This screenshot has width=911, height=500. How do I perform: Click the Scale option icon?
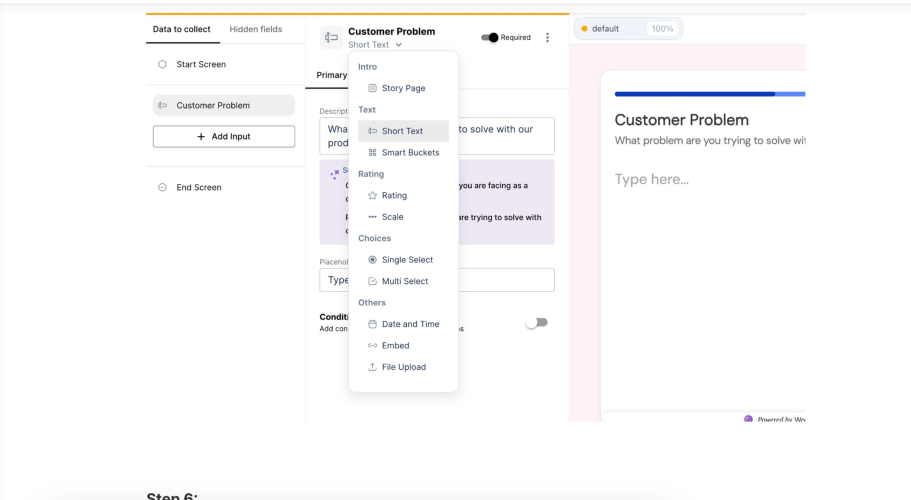(373, 217)
